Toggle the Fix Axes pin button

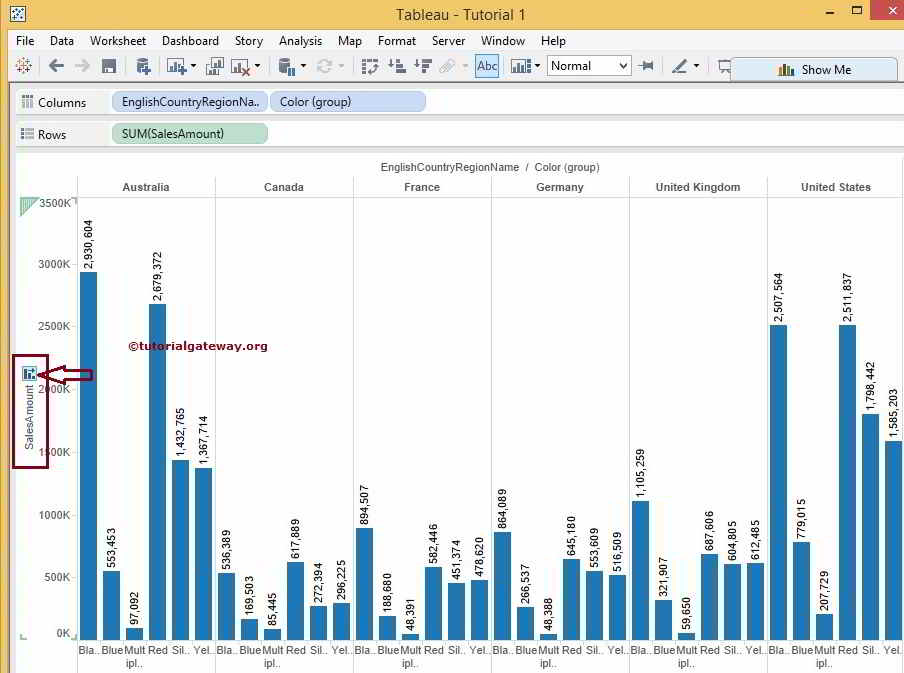646,66
